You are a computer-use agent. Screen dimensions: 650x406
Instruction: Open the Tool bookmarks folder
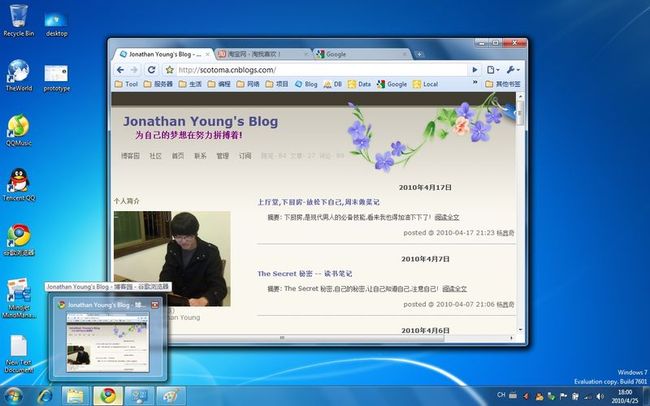point(126,84)
